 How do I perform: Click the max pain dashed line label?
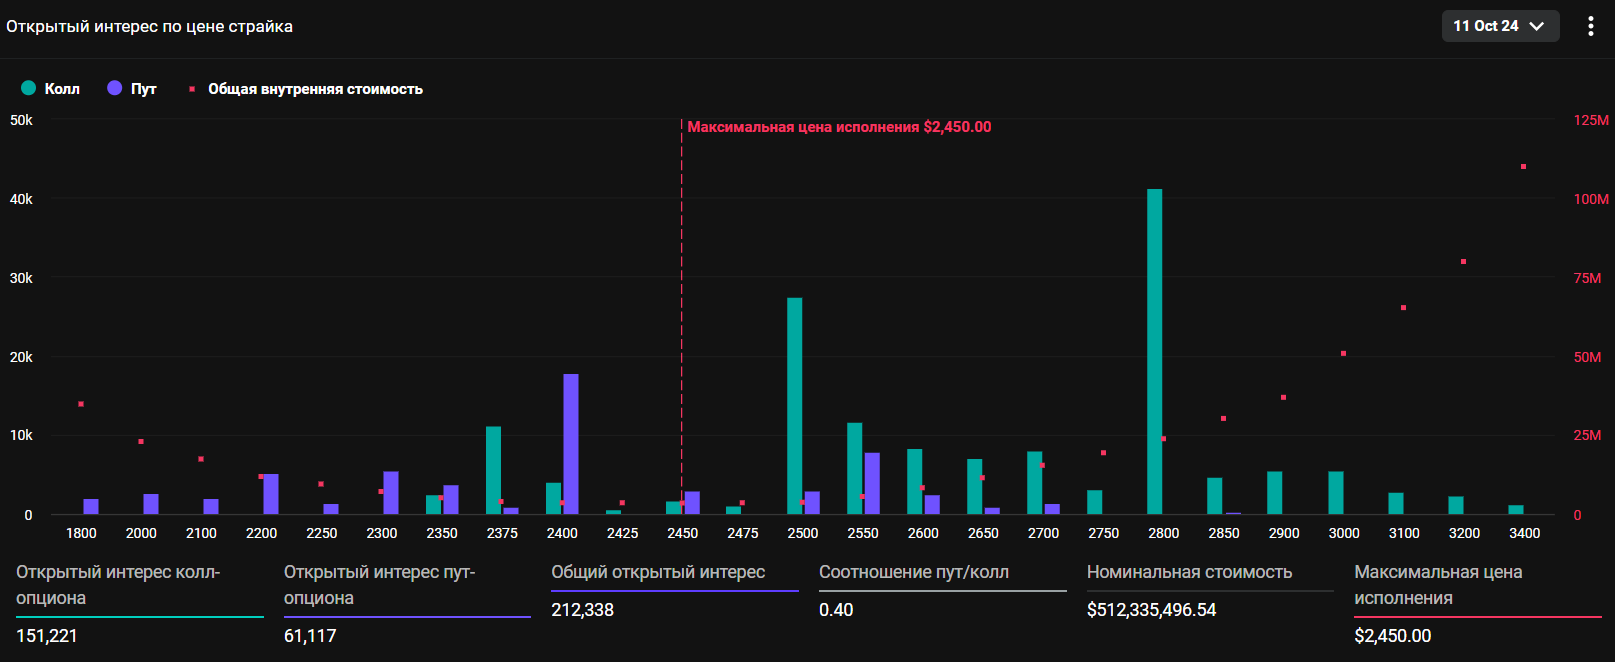(x=838, y=127)
